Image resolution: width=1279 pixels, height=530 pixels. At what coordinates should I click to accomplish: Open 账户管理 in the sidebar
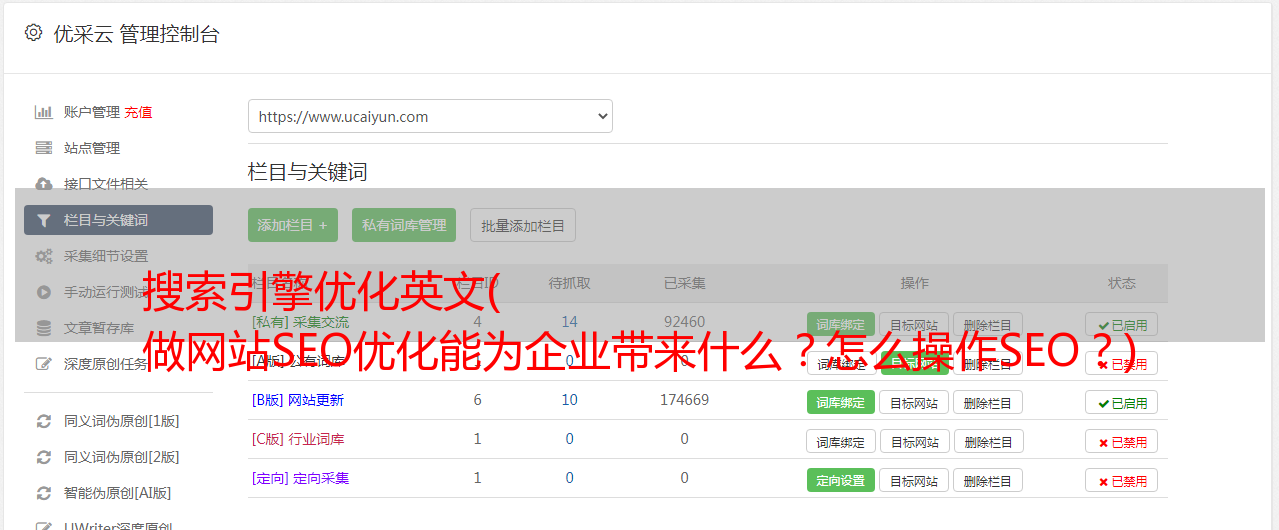click(x=92, y=112)
